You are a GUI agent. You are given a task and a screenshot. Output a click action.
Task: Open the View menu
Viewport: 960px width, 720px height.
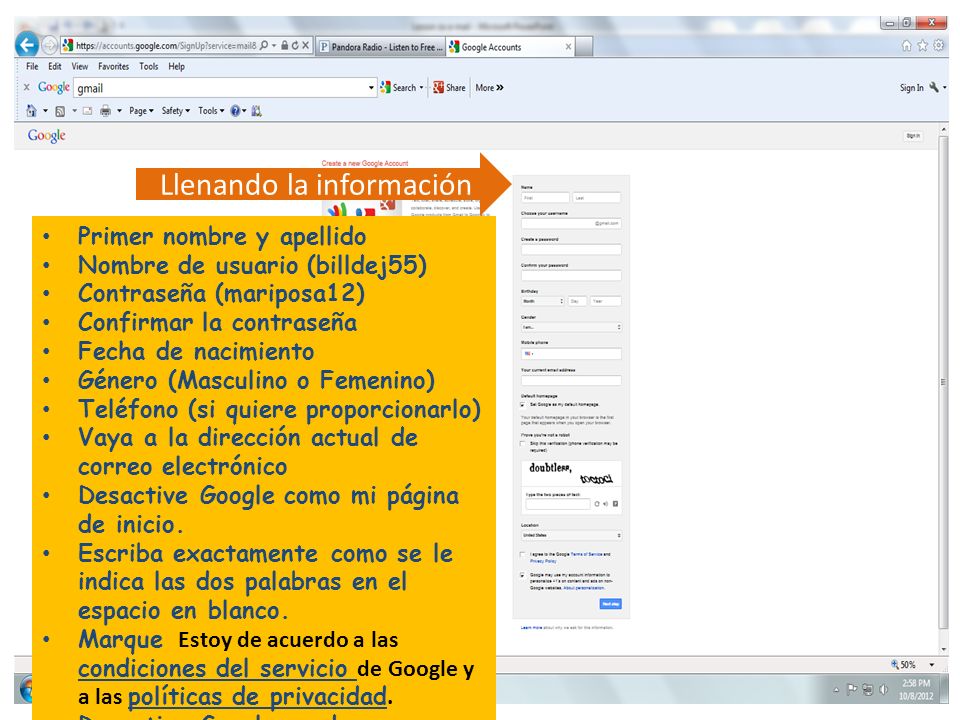tap(80, 66)
